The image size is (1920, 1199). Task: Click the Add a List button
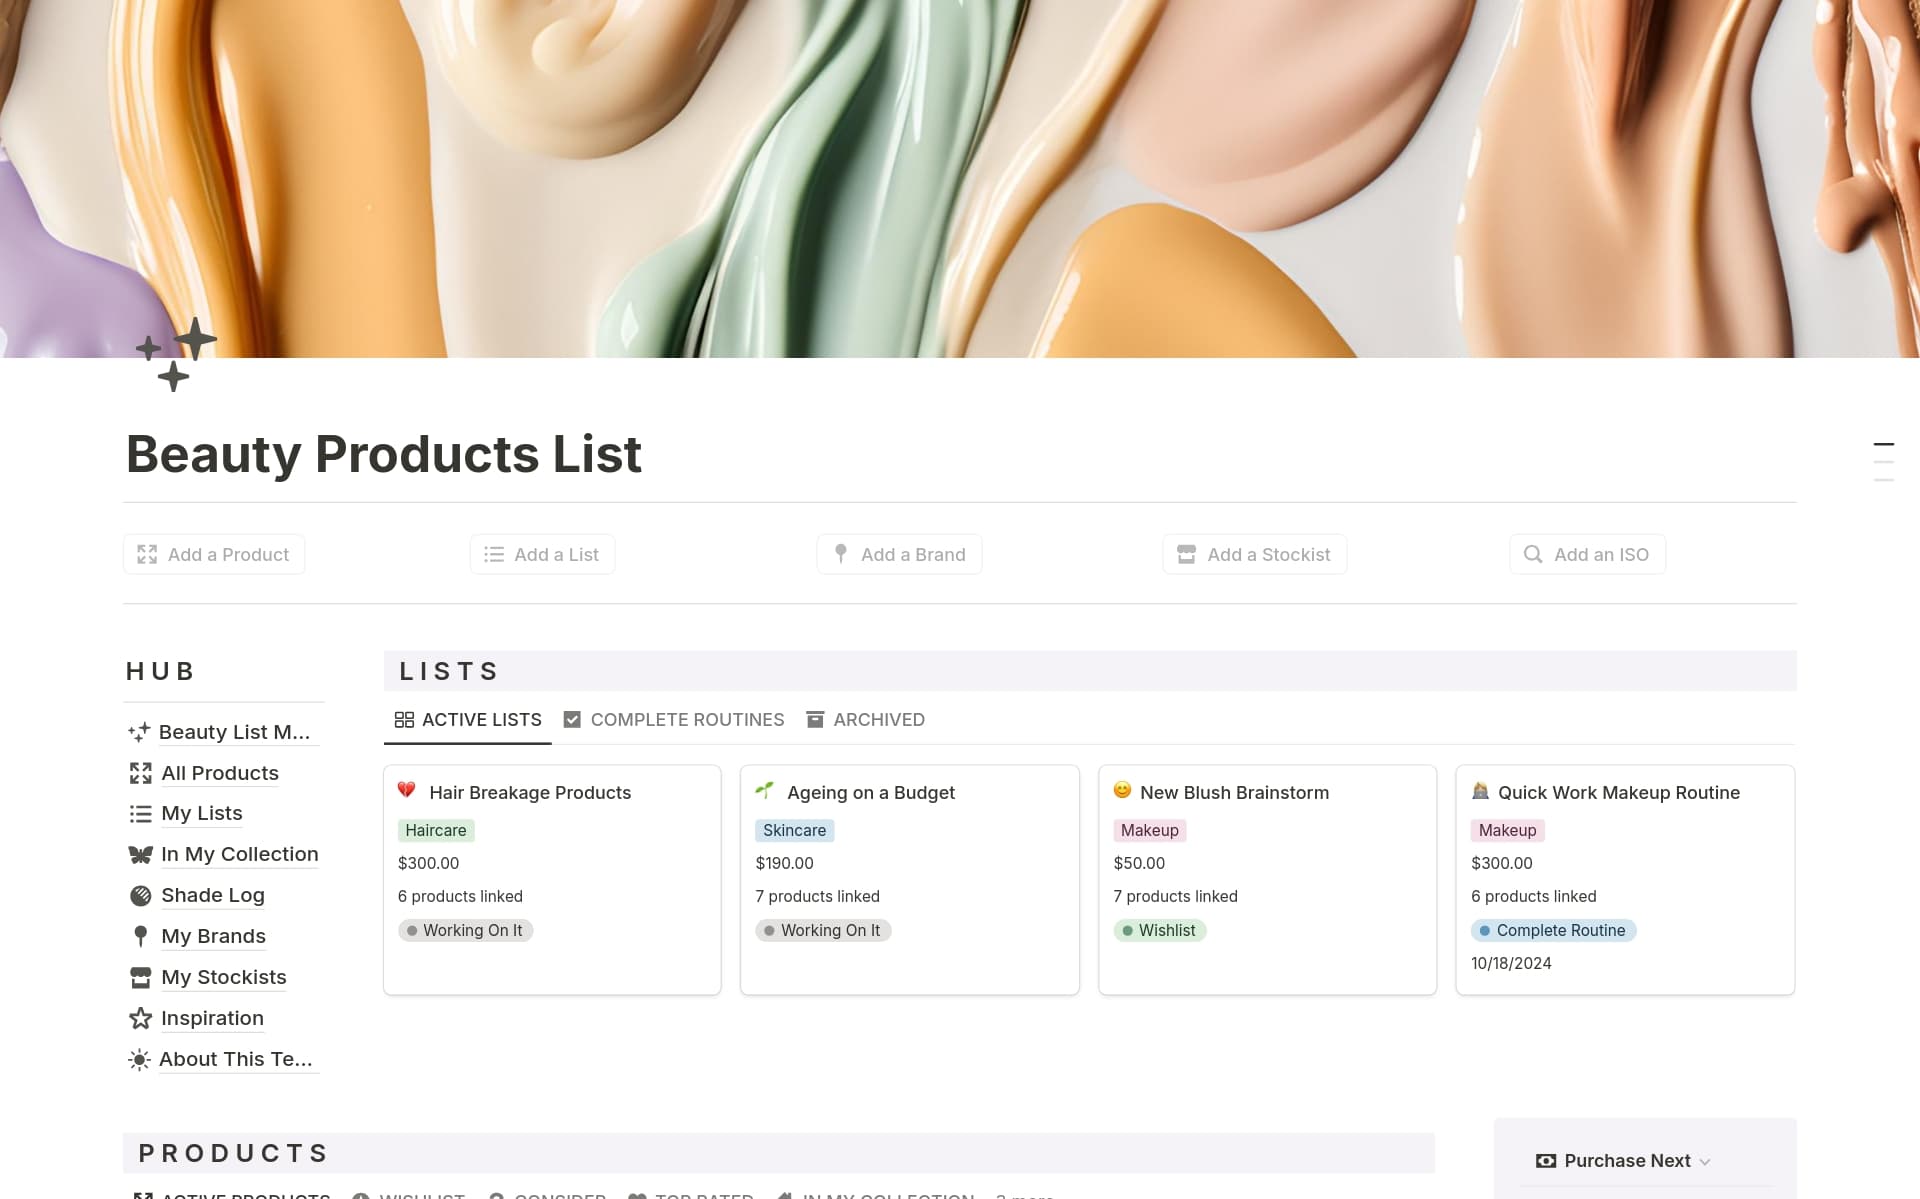coord(542,554)
